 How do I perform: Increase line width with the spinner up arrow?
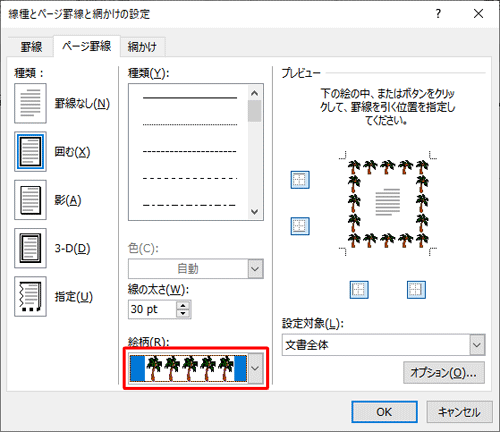tap(183, 305)
